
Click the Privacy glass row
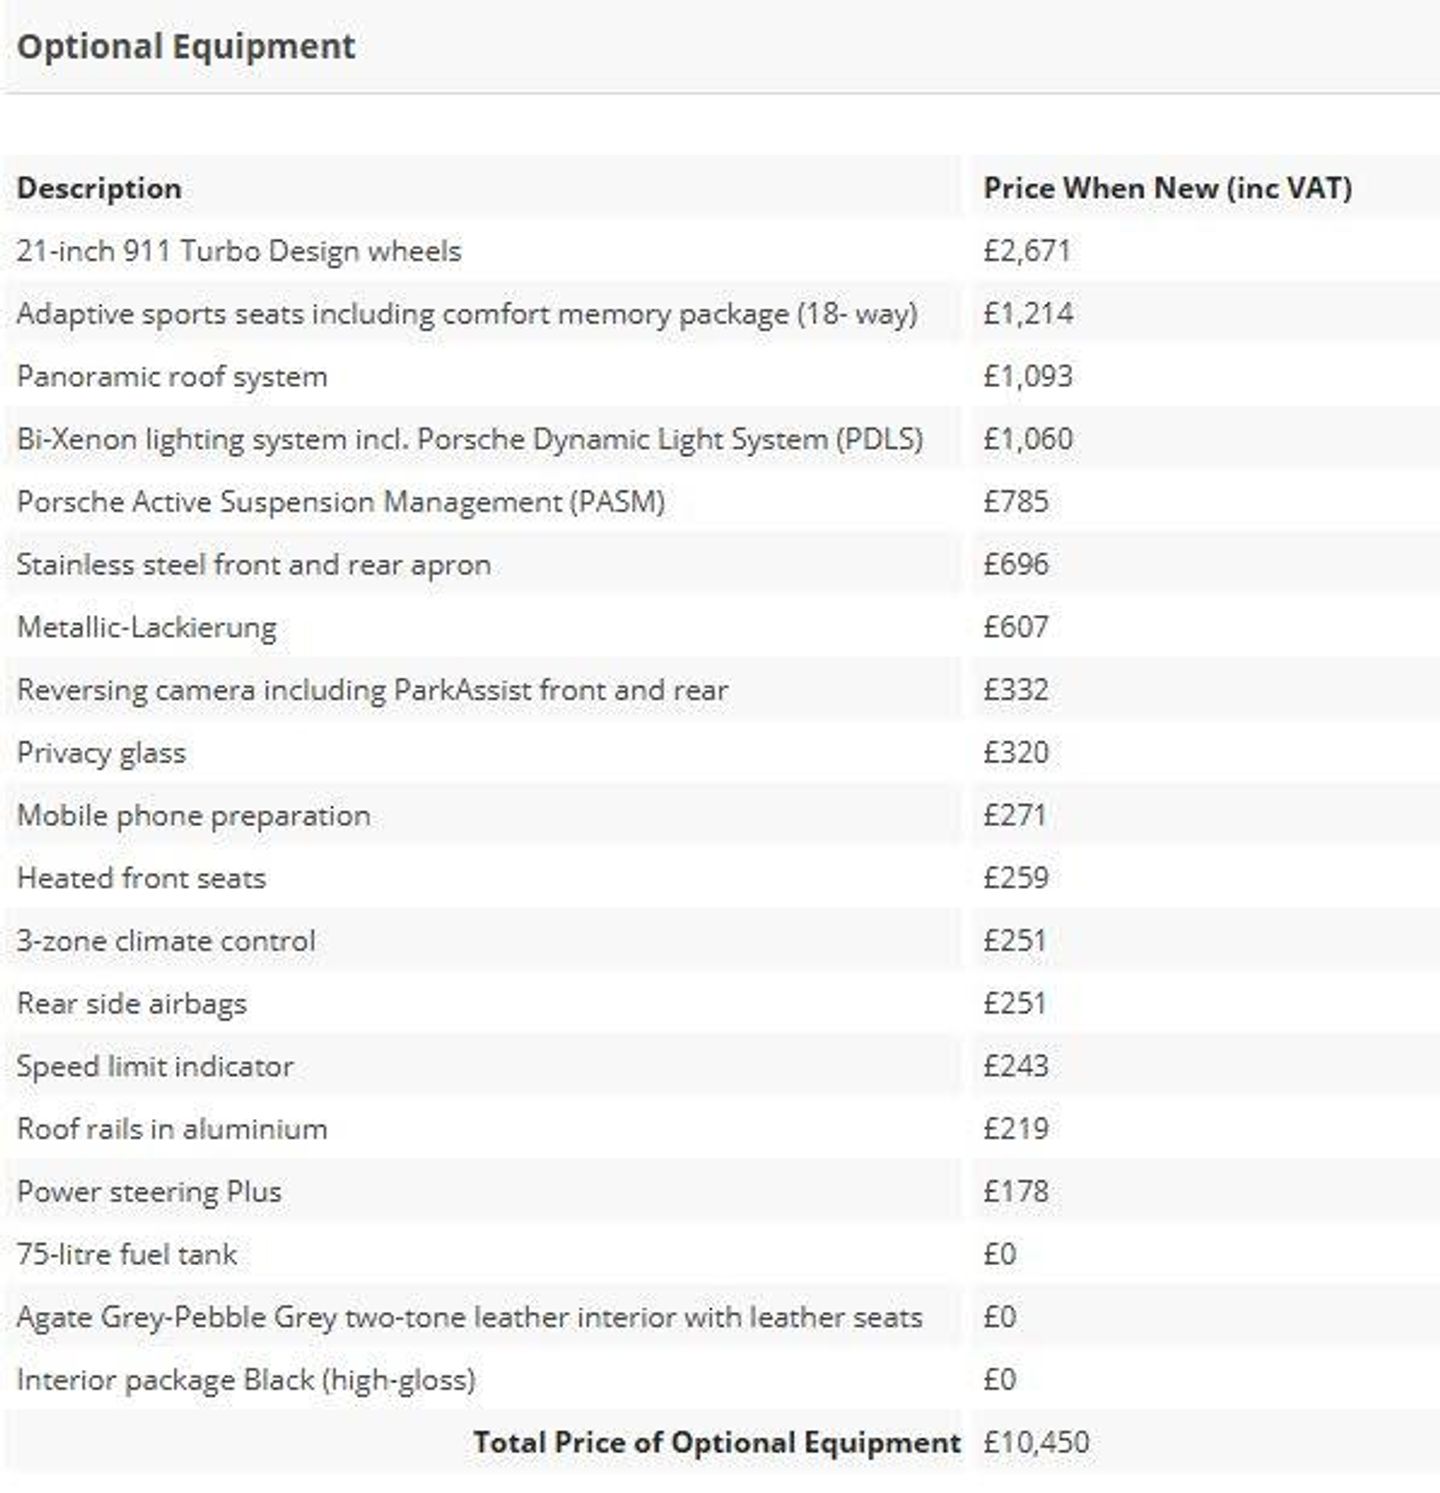pos(720,753)
